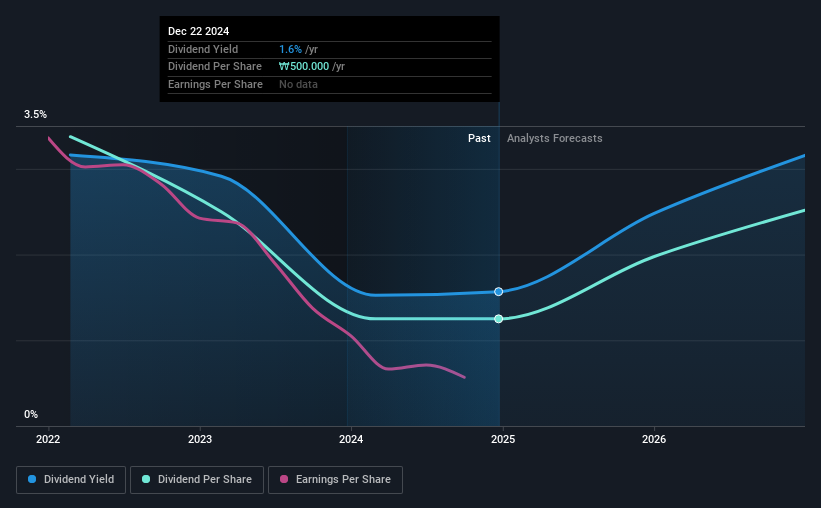Toggle the Dividend Per Share legend button
Image resolution: width=821 pixels, height=508 pixels.
[x=197, y=480]
